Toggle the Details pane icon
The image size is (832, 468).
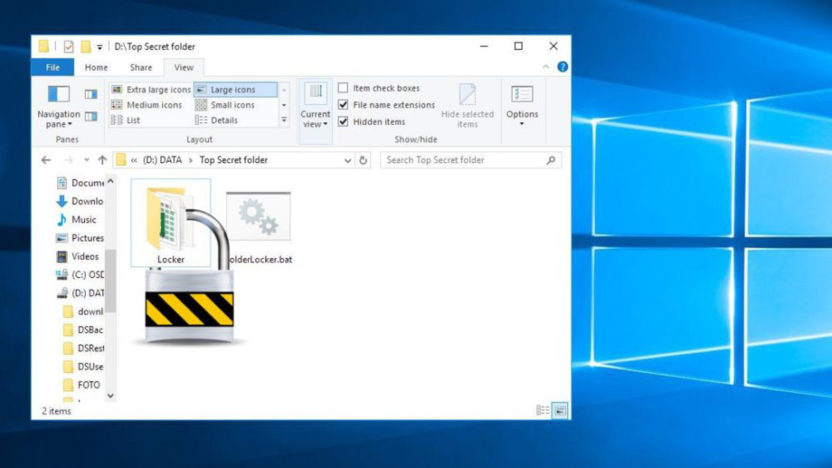91,116
